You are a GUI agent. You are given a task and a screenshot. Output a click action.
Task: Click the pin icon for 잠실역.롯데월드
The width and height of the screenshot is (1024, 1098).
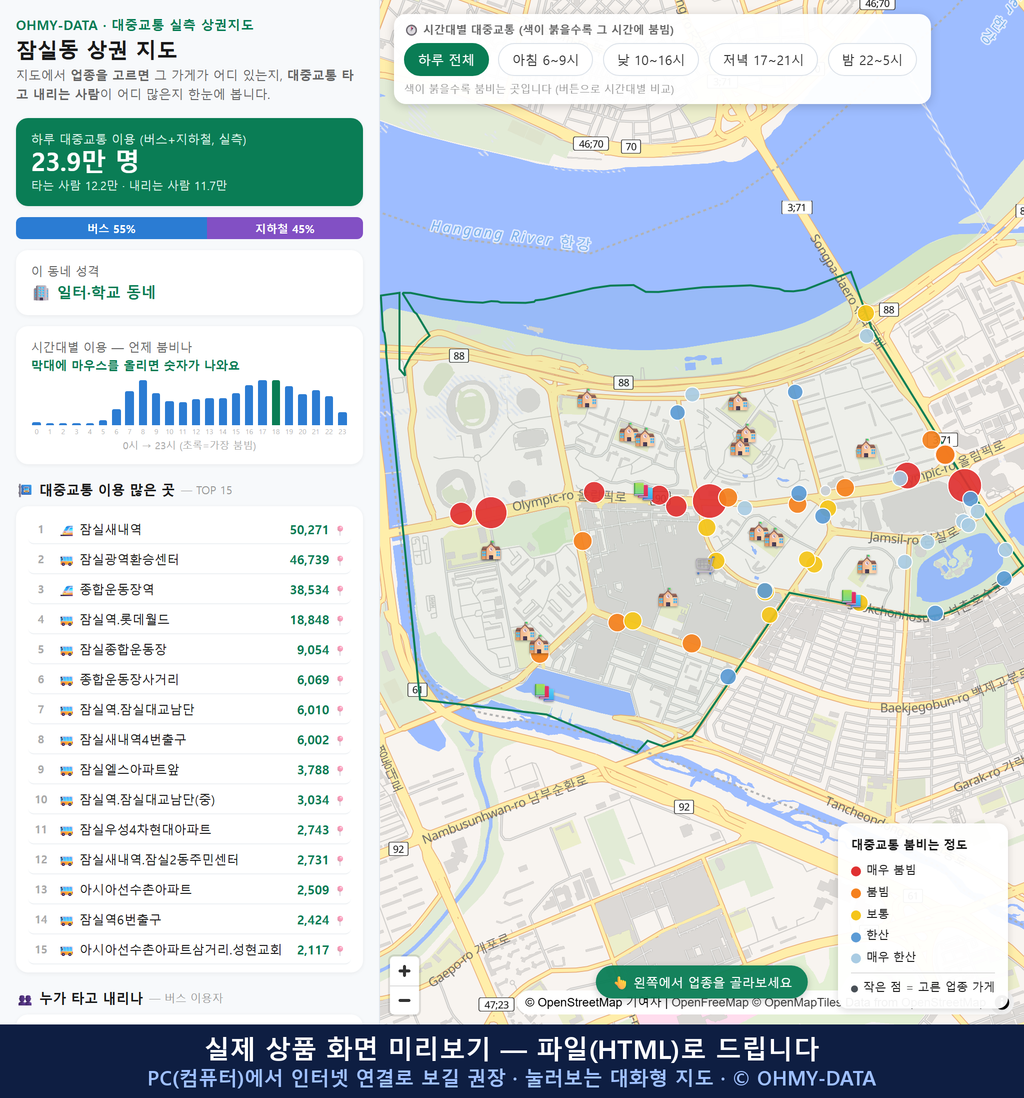click(340, 620)
